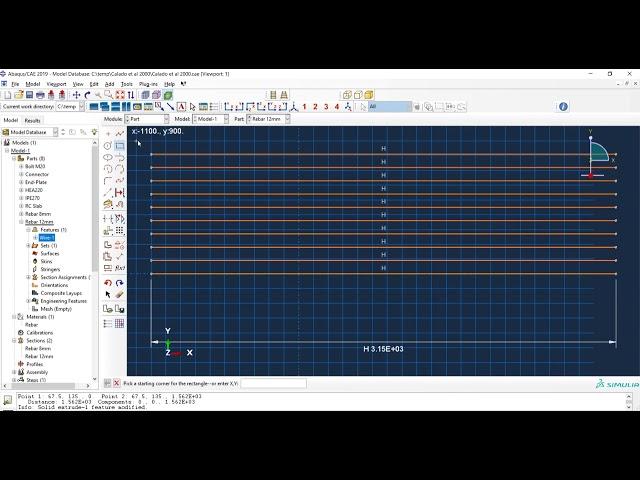Viewport: 640px width, 480px height.
Task: Click the H 3.15E+03 dimension label
Action: click(x=383, y=349)
